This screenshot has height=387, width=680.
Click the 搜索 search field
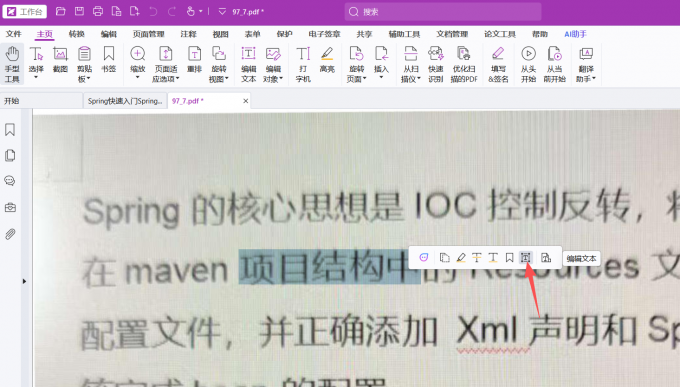(x=443, y=12)
